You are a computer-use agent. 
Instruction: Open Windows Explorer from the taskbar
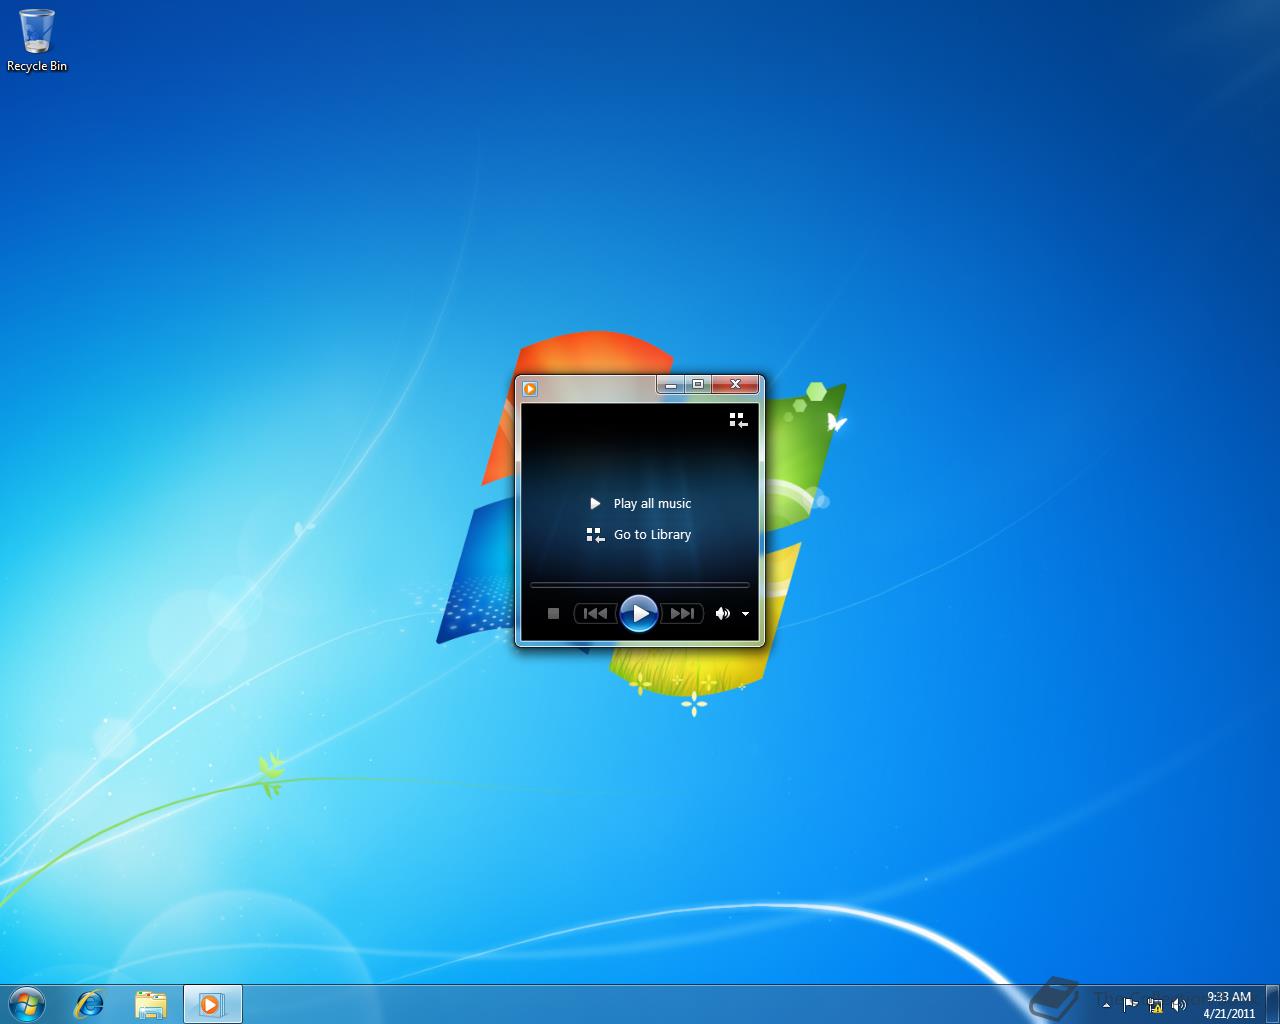click(150, 1003)
